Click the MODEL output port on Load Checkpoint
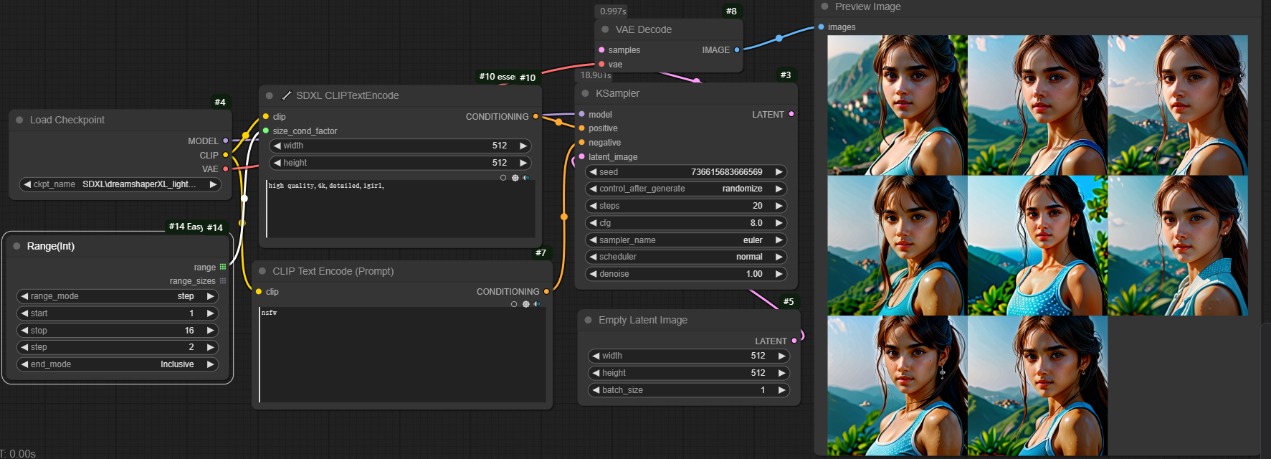Image resolution: width=1271 pixels, height=459 pixels. 226,141
